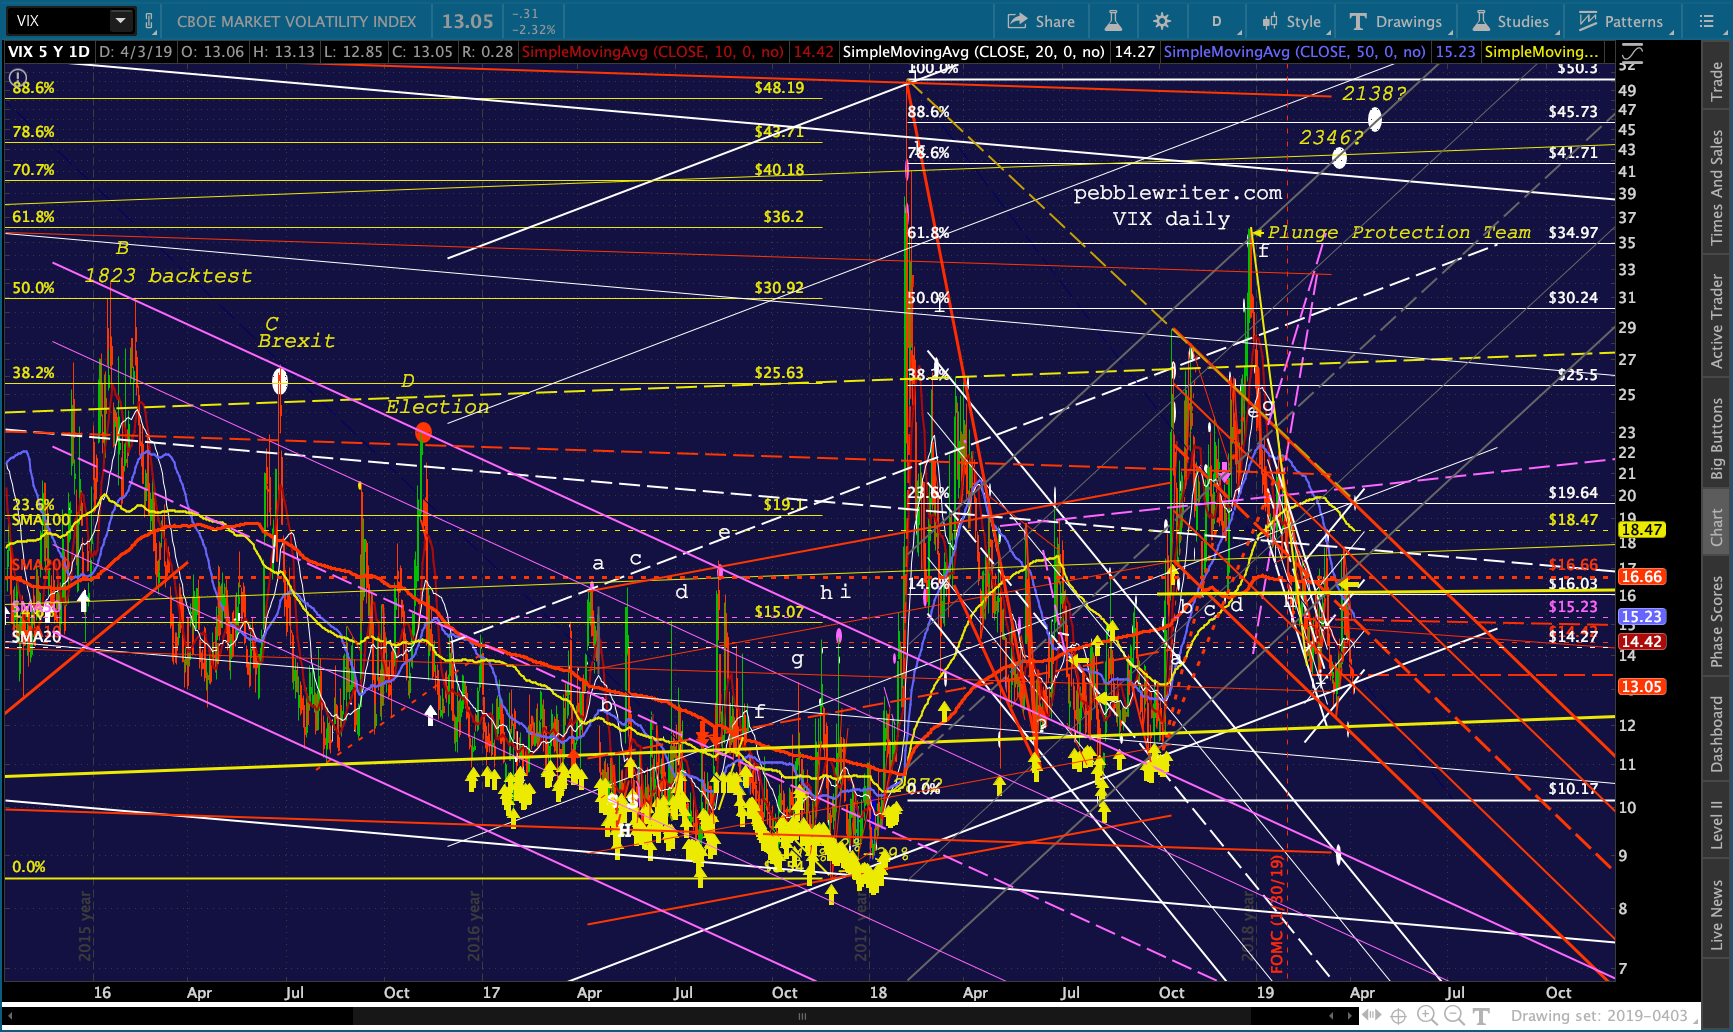This screenshot has height=1032, width=1733.
Task: Click the SimpleMovingAvg (CLOSE, 20, 0, no) label
Action: pos(974,52)
